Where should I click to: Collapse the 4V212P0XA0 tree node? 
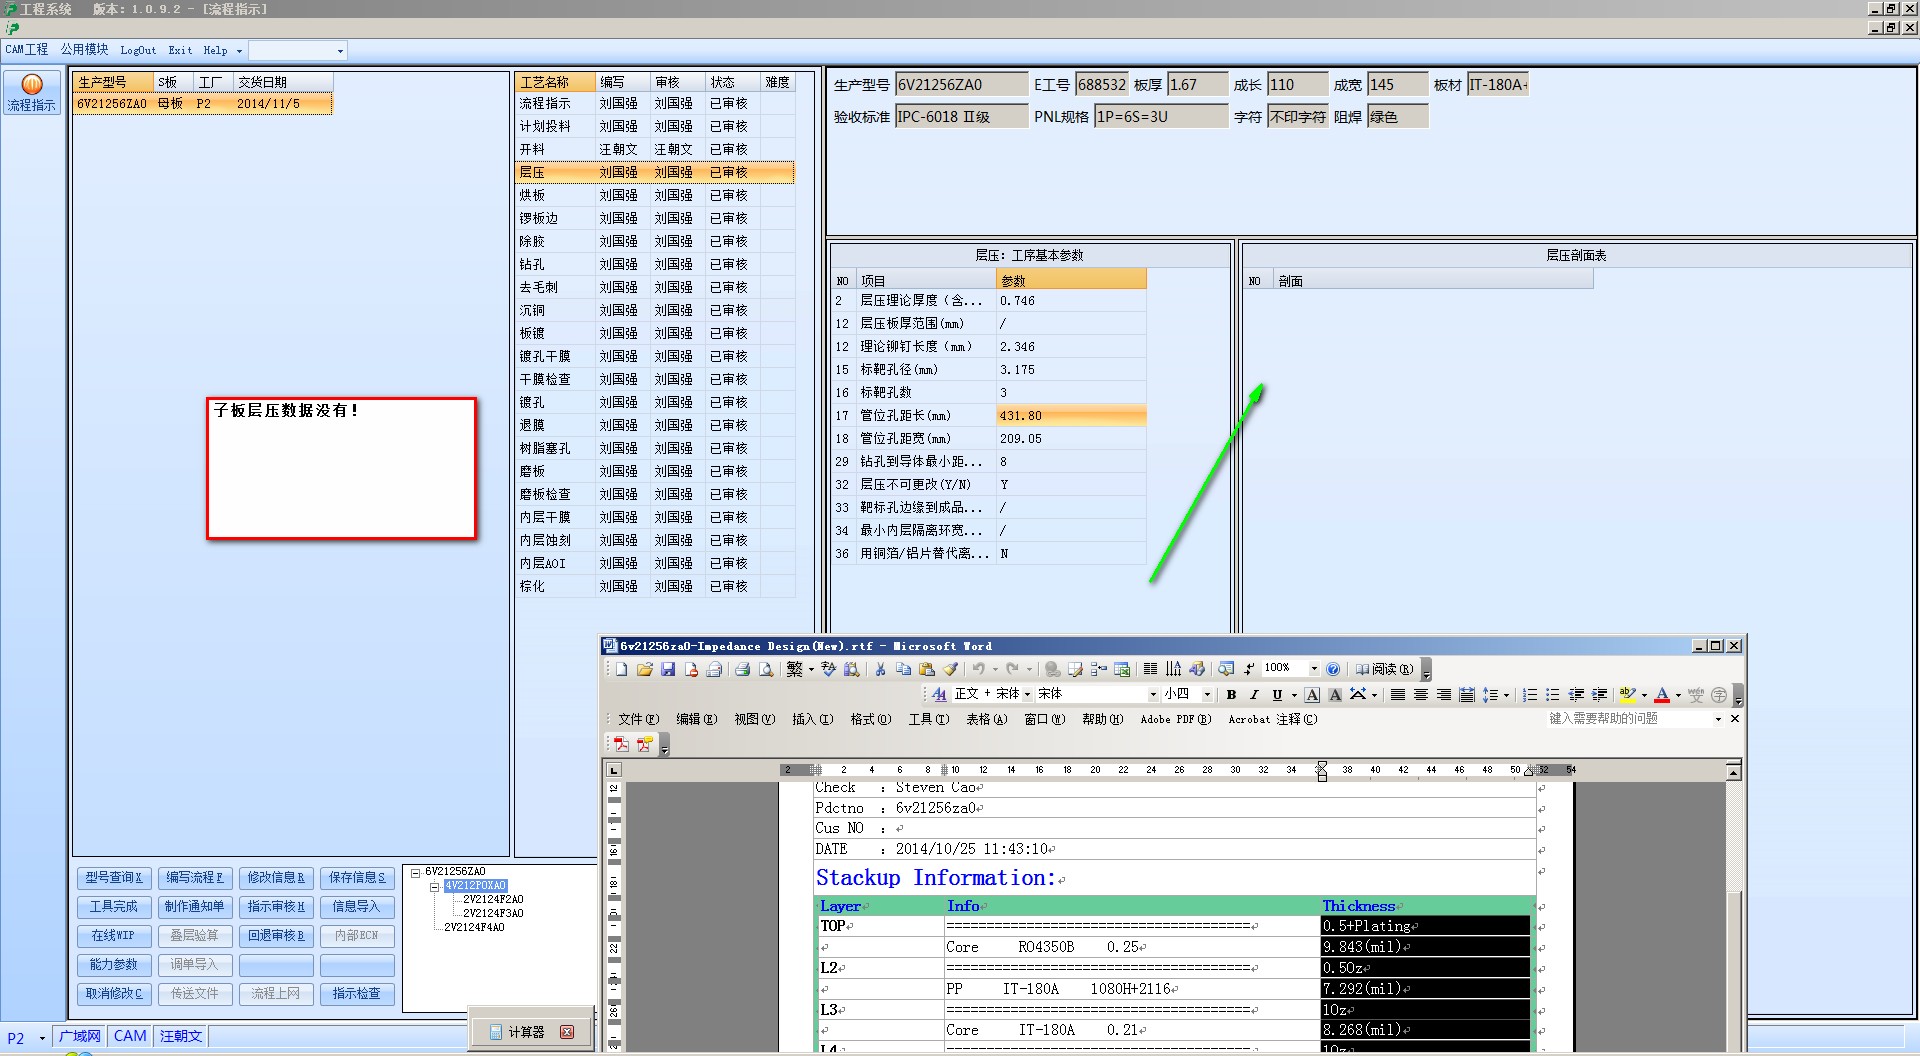(x=434, y=886)
